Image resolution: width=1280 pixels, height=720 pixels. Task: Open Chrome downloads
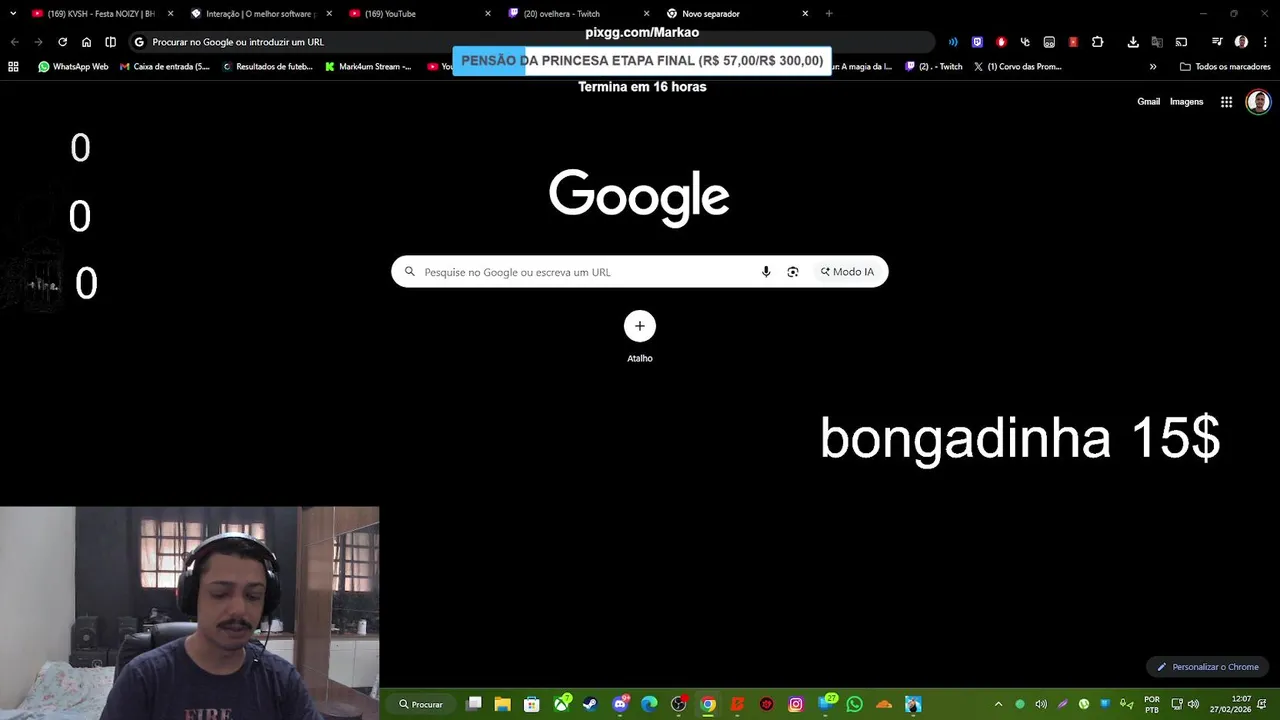(1133, 42)
